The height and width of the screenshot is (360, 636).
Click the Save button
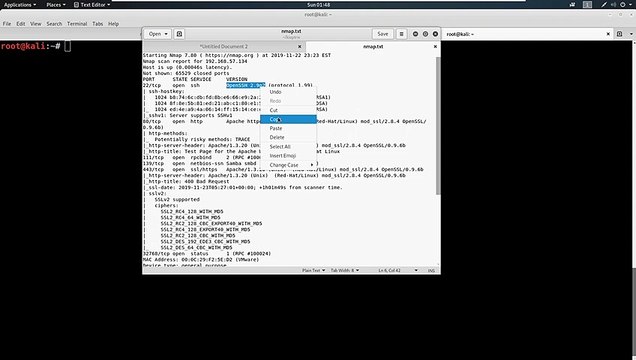[382, 34]
